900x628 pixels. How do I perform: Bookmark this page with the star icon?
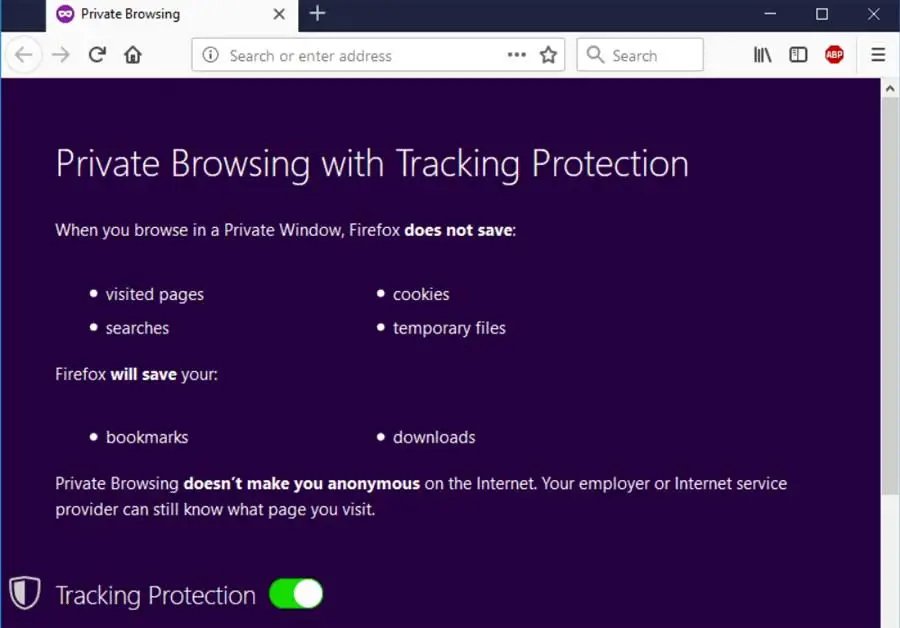[548, 55]
